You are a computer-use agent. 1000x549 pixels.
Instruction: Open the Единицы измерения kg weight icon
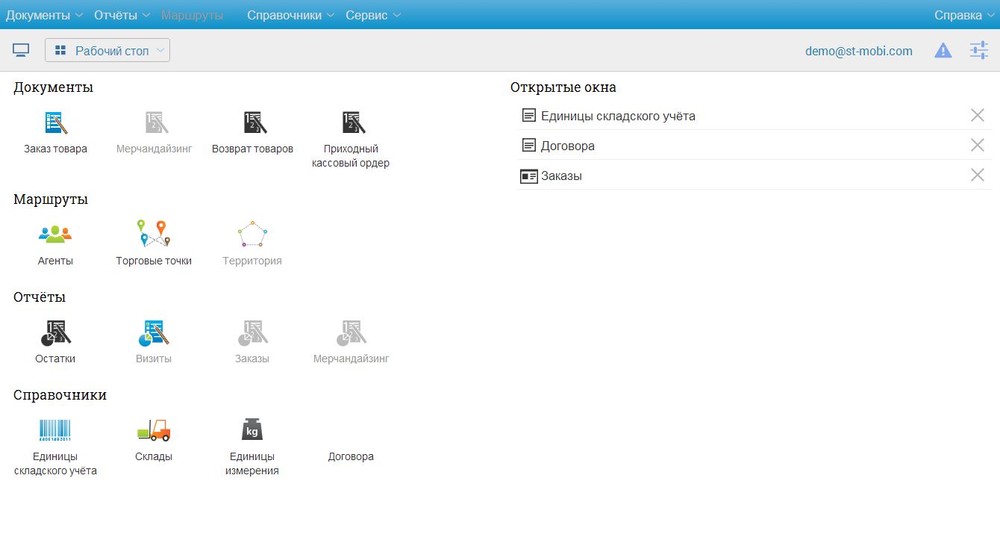pos(252,430)
